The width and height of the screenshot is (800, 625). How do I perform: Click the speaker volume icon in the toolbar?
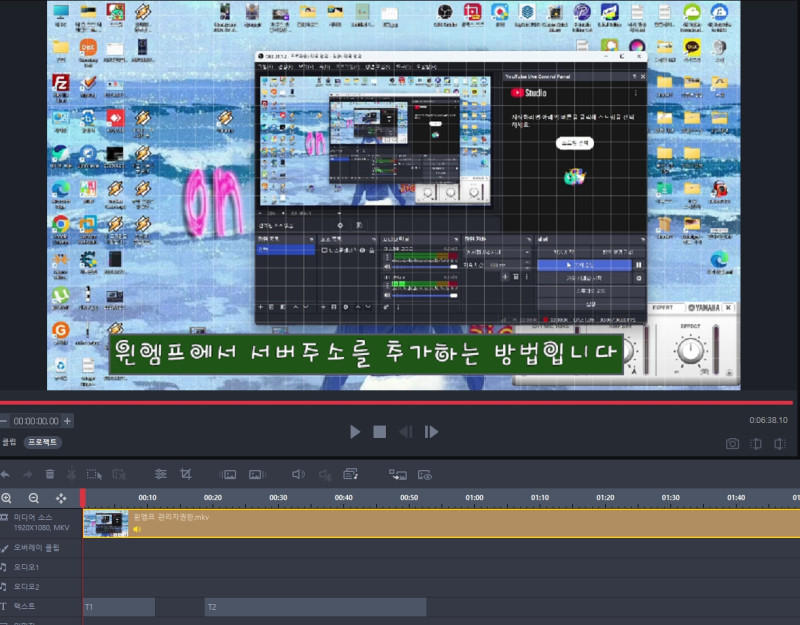[298, 475]
